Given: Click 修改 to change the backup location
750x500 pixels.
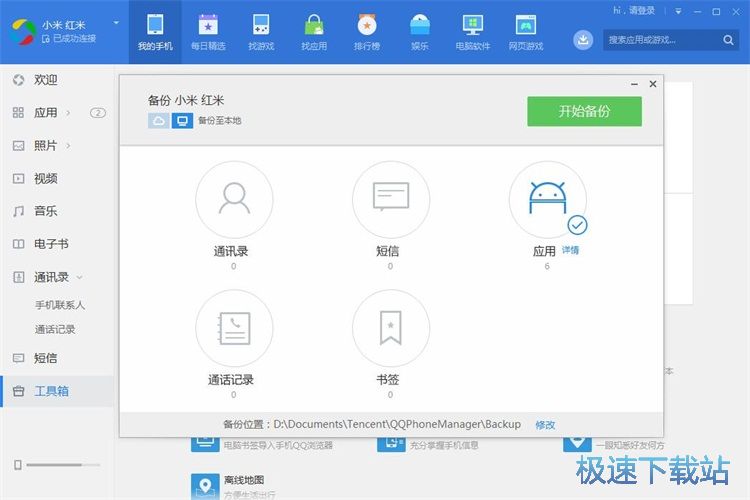Looking at the screenshot, I should click(545, 425).
